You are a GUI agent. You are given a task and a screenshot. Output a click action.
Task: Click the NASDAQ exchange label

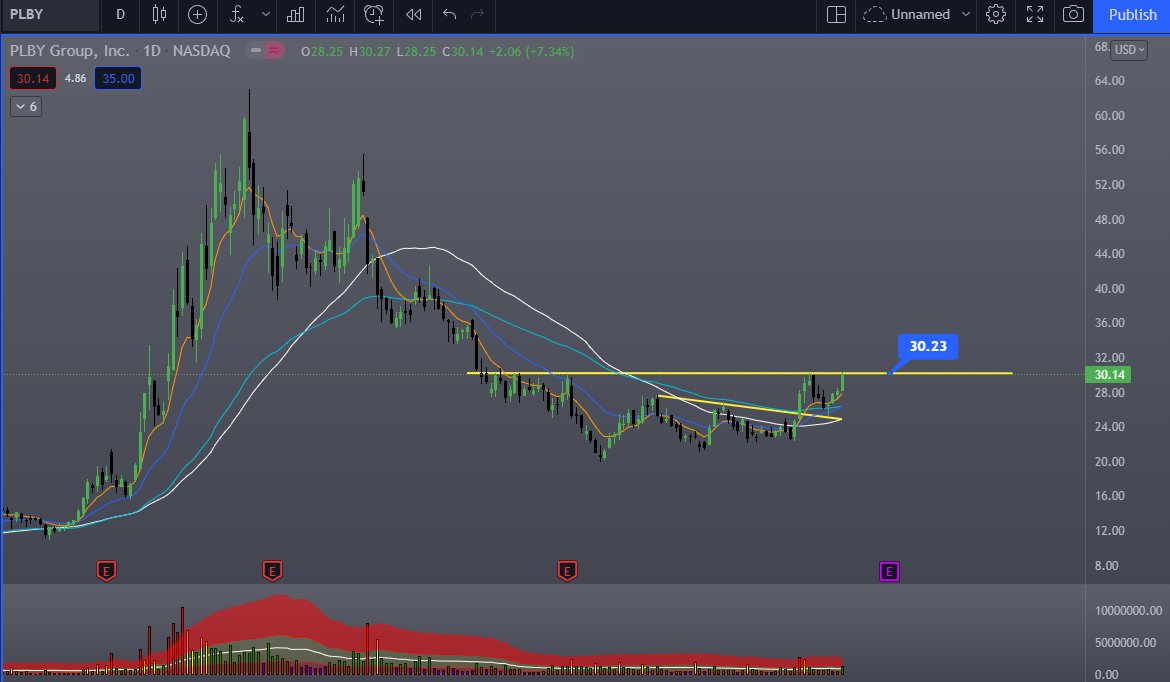point(201,51)
